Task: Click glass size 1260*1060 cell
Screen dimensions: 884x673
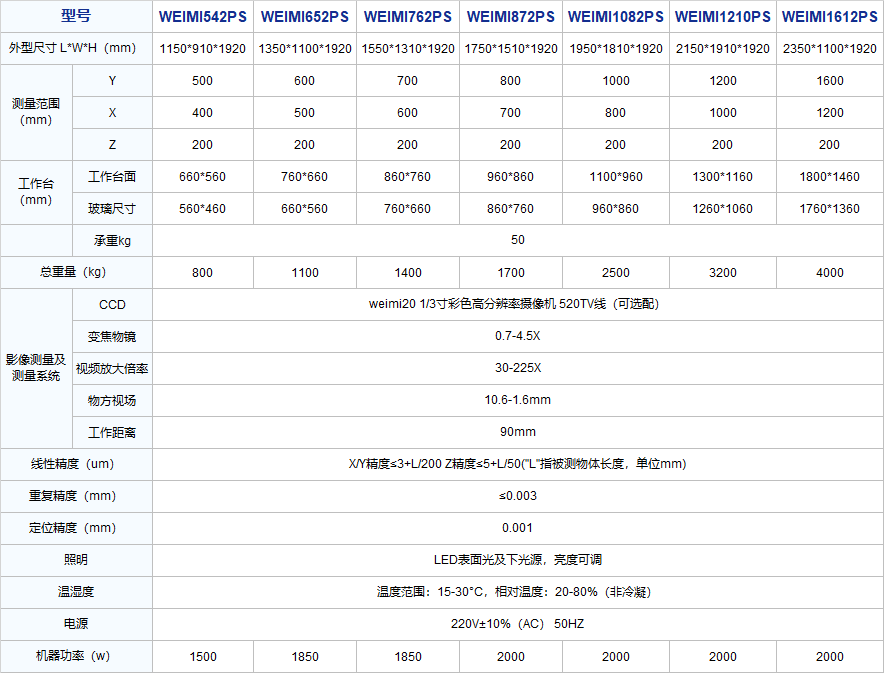Action: (723, 209)
